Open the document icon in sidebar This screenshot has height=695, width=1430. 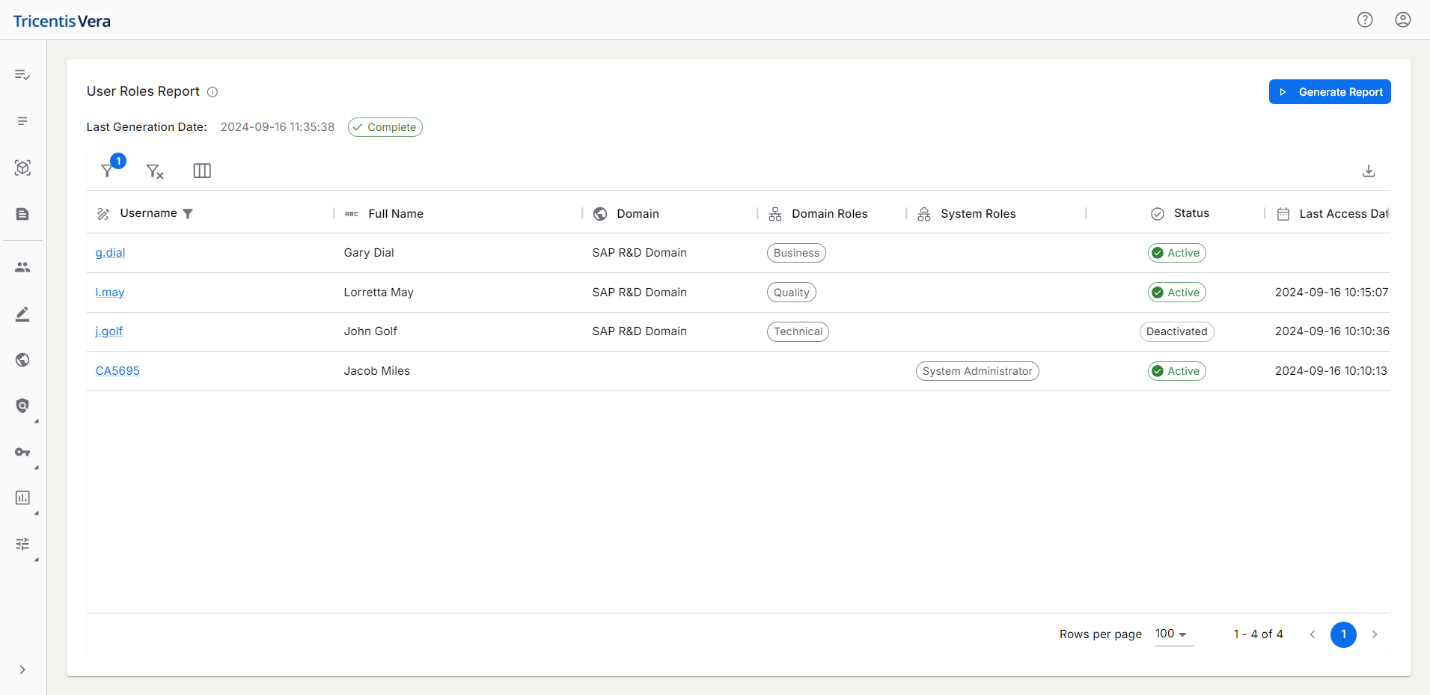(22, 214)
